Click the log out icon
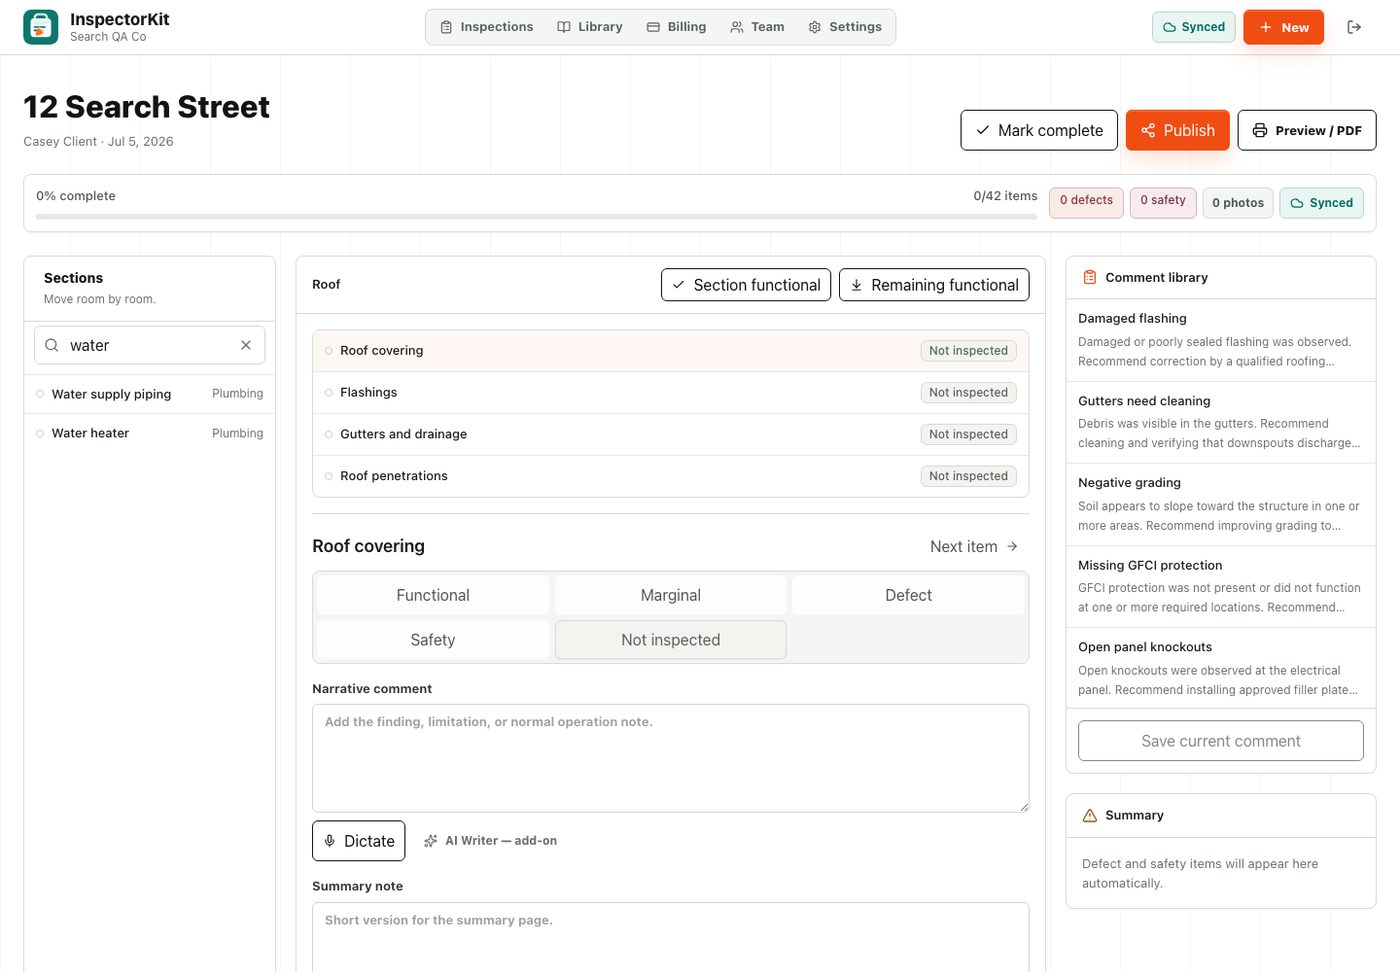Image resolution: width=1400 pixels, height=972 pixels. [1354, 27]
